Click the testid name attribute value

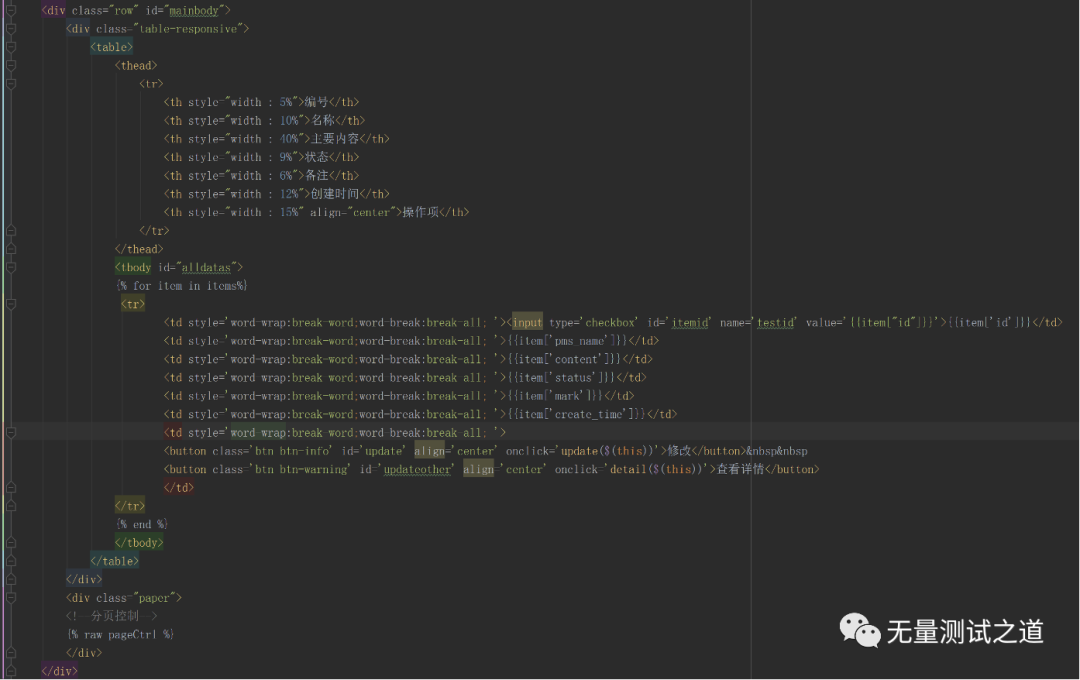(775, 322)
